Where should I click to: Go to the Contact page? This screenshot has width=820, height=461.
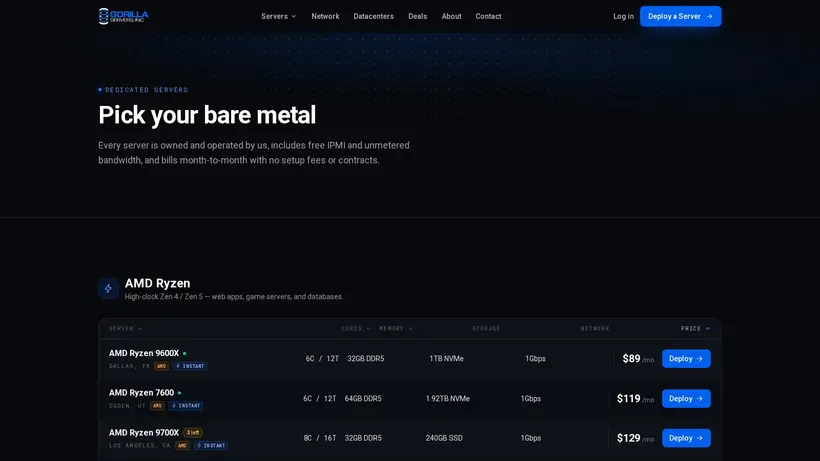pyautogui.click(x=488, y=16)
